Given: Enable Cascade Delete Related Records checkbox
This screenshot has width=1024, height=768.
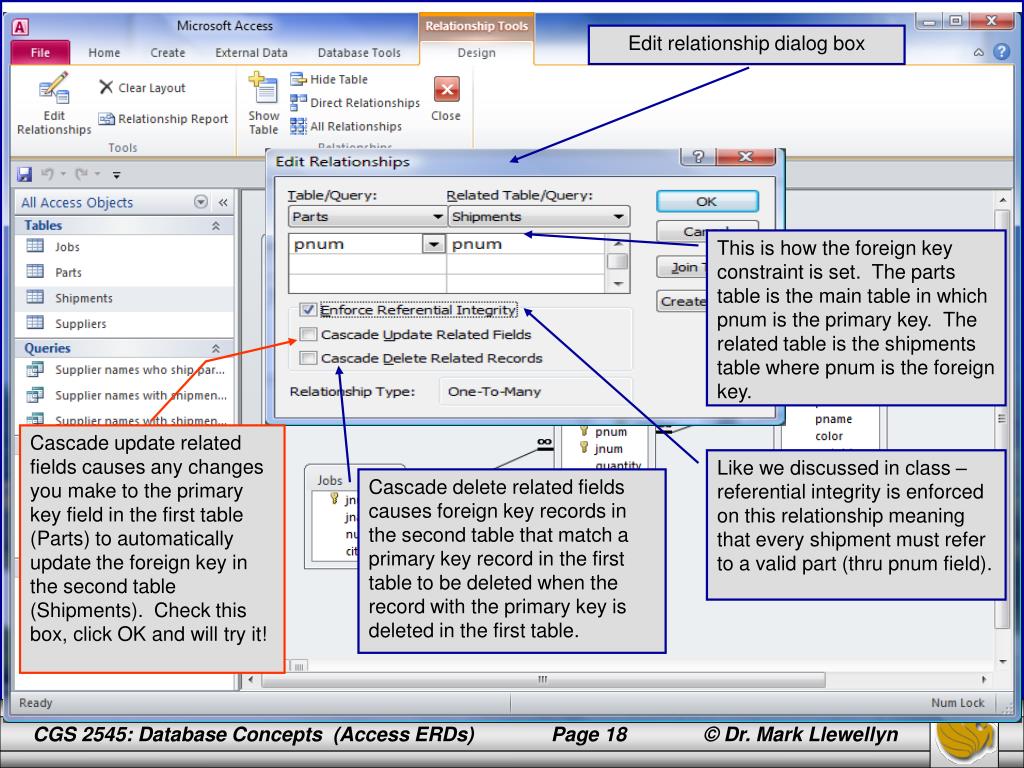Looking at the screenshot, I should click(308, 358).
